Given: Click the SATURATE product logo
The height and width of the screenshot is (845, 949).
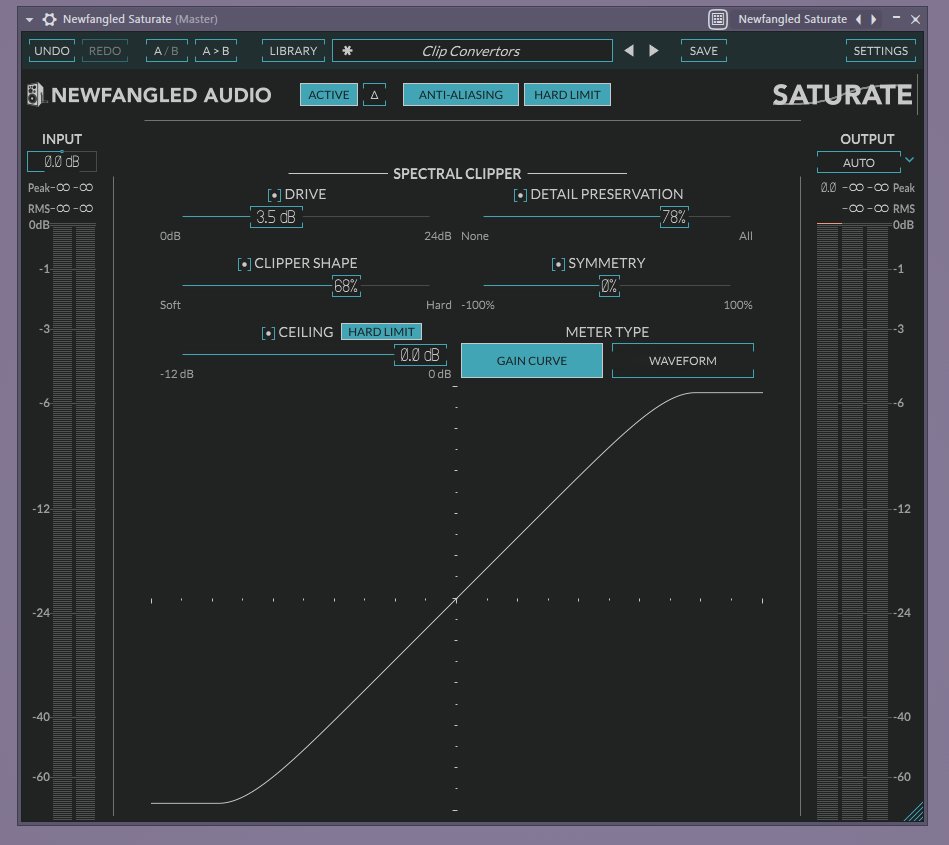Looking at the screenshot, I should [x=842, y=95].
